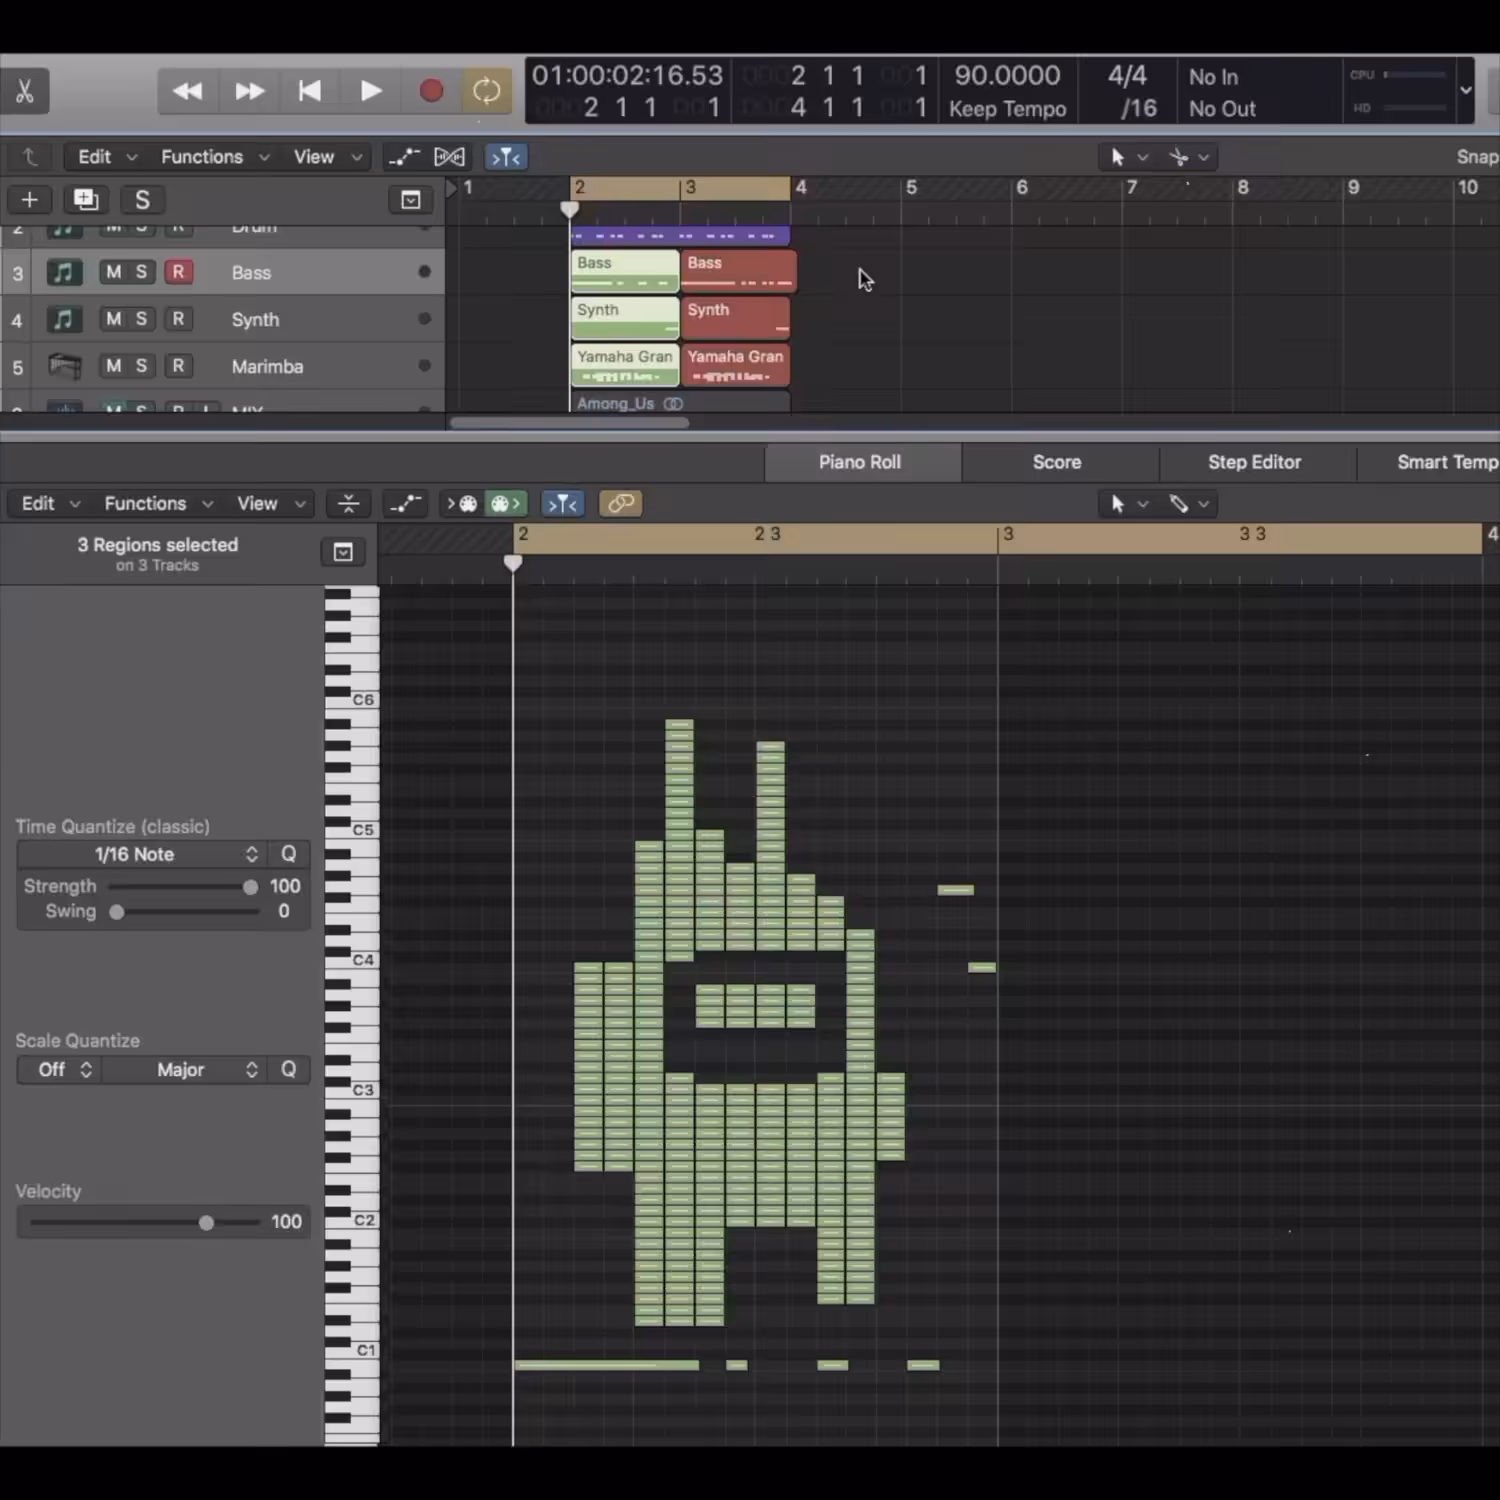Toggle the MIDI In button

(462, 504)
